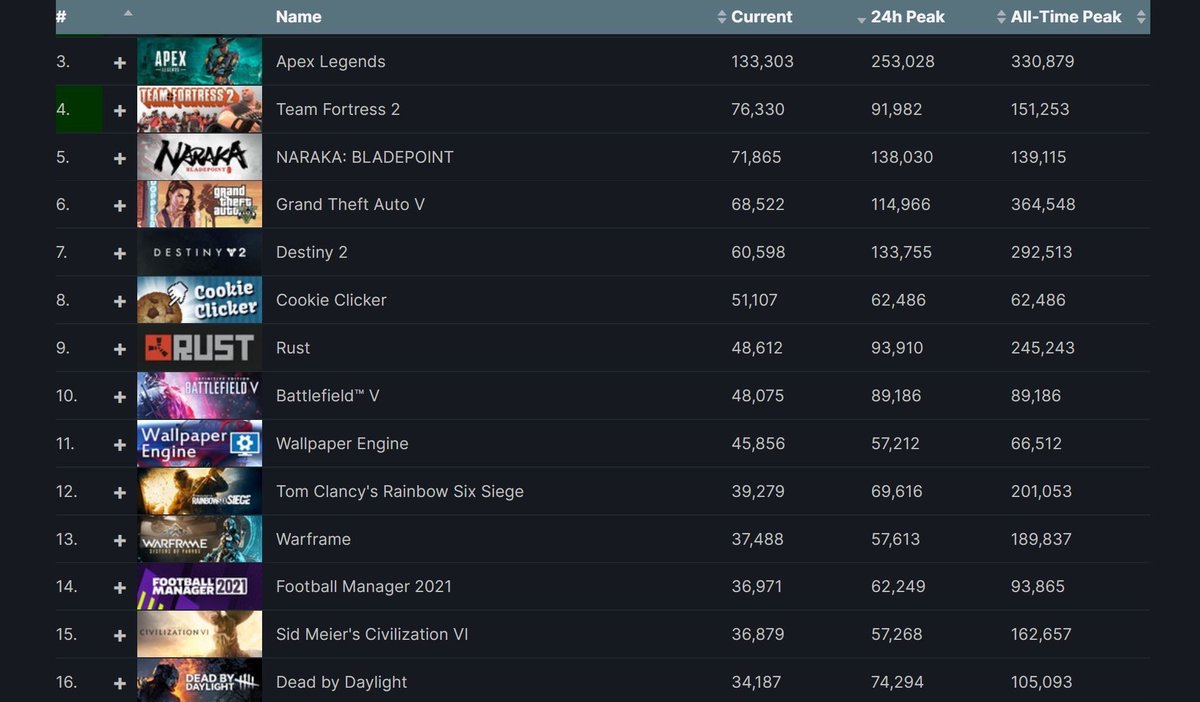Viewport: 1200px width, 702px height.
Task: Select the all-time peak value 162,657
Action: pos(1041,635)
